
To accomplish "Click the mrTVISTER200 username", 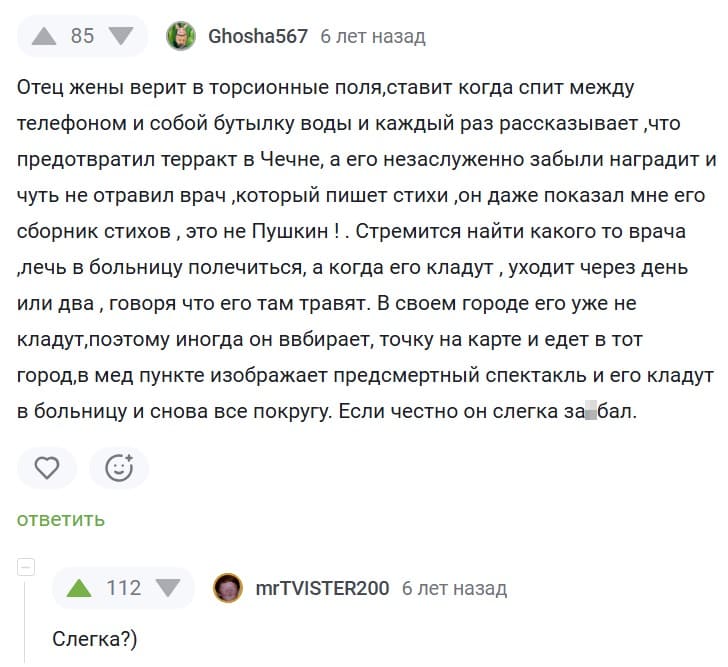I will [x=322, y=588].
